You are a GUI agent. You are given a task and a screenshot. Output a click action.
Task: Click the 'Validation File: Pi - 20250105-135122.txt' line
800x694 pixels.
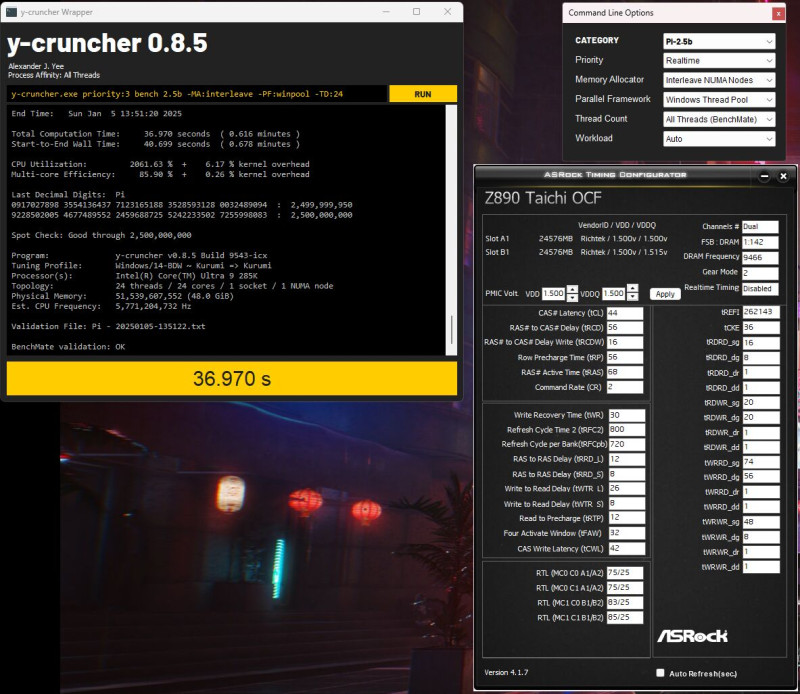click(108, 326)
